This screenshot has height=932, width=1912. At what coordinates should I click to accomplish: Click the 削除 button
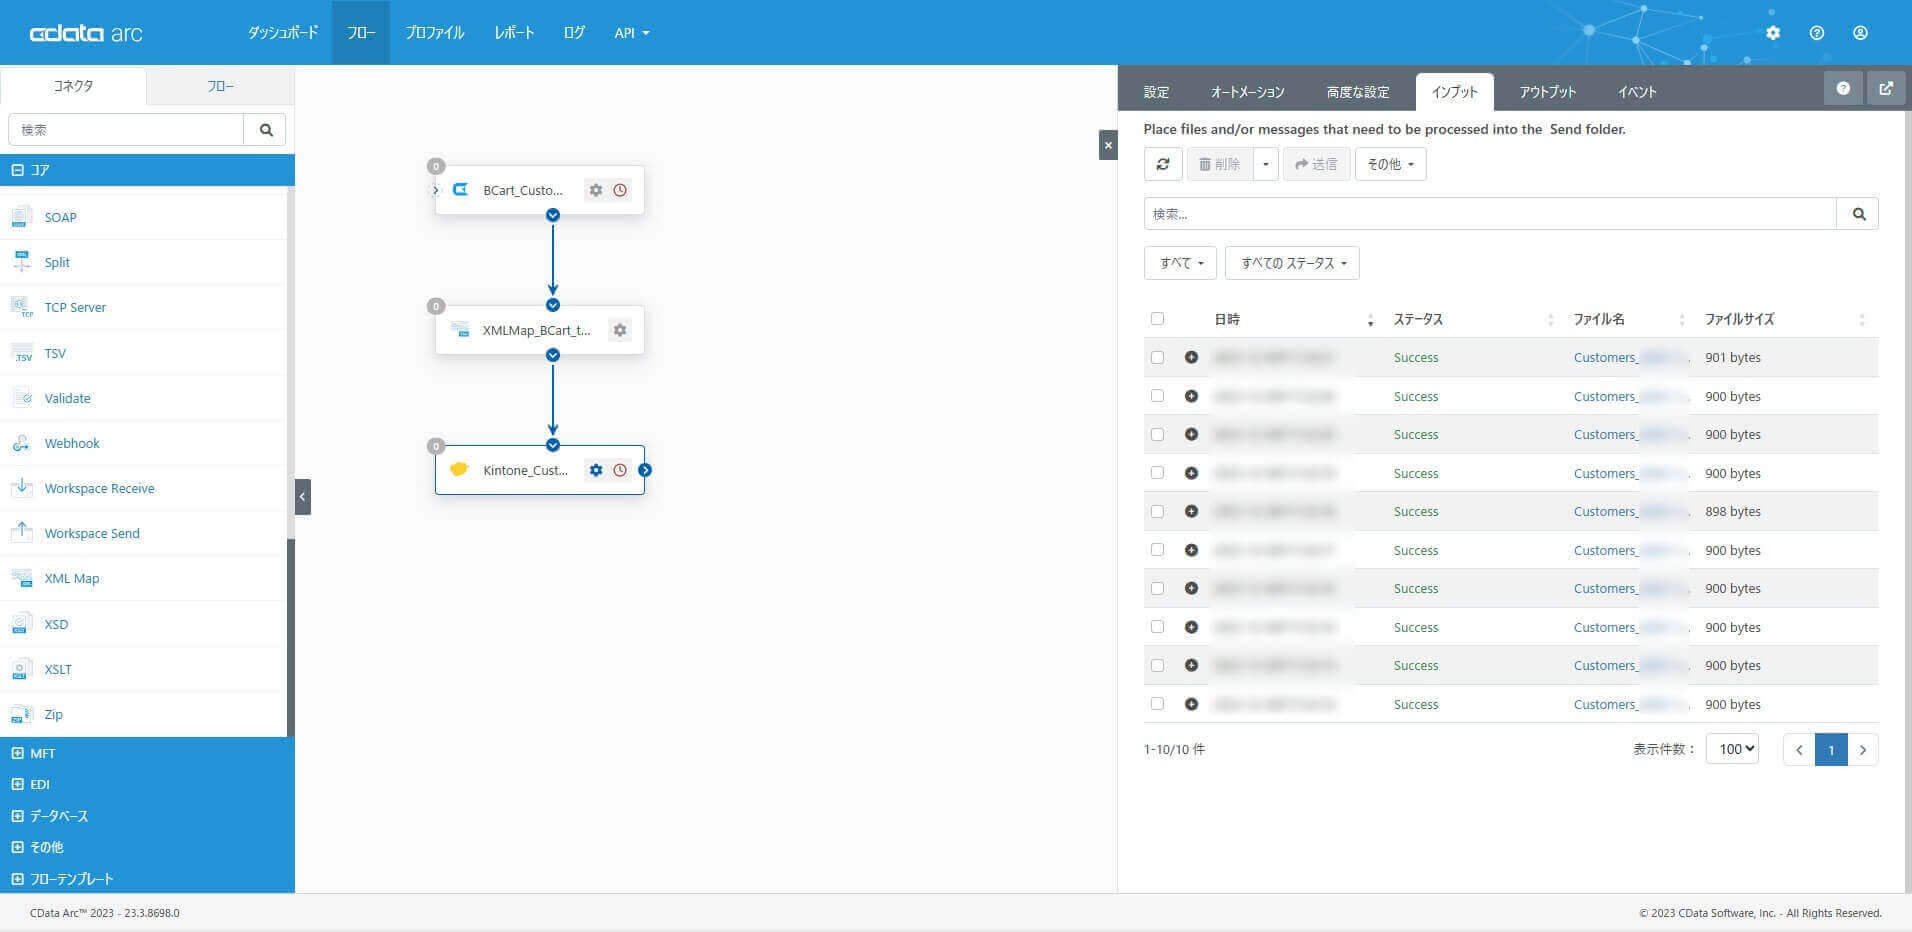[1220, 164]
